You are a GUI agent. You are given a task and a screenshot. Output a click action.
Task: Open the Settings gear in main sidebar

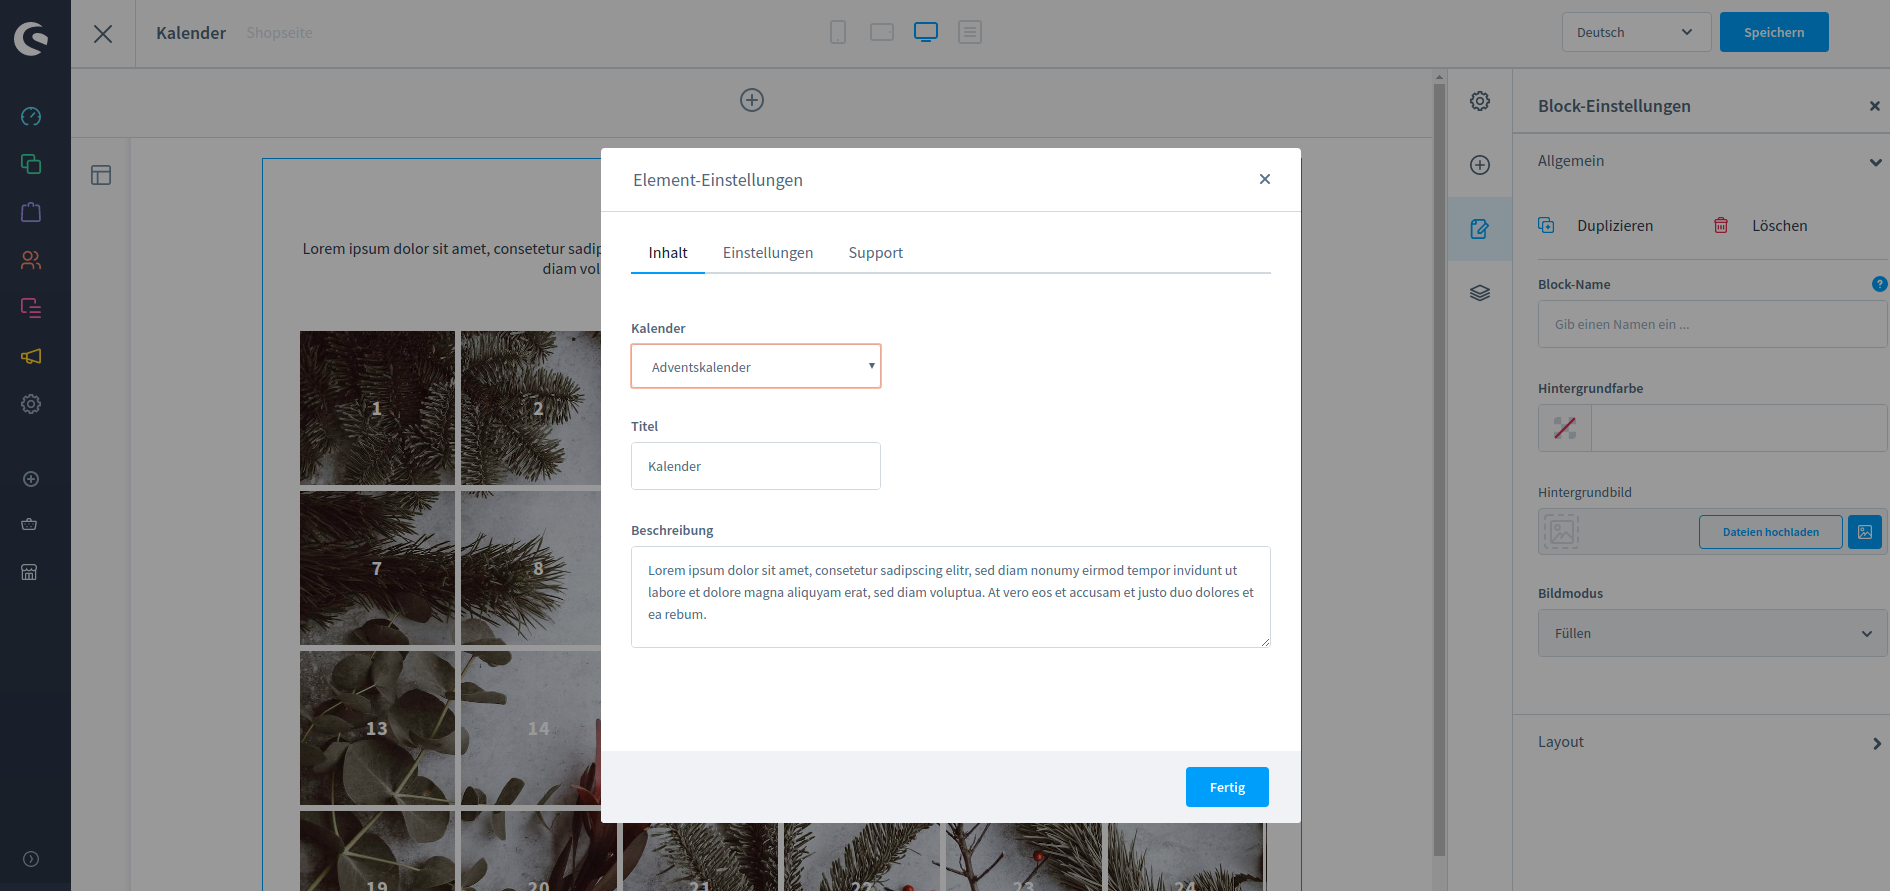pyautogui.click(x=31, y=404)
